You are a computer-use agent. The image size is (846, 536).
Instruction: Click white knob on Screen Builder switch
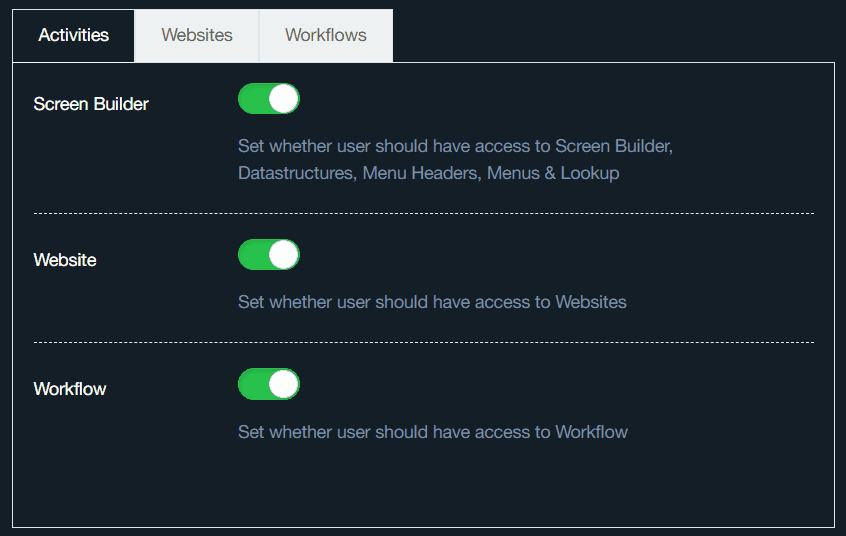point(284,99)
